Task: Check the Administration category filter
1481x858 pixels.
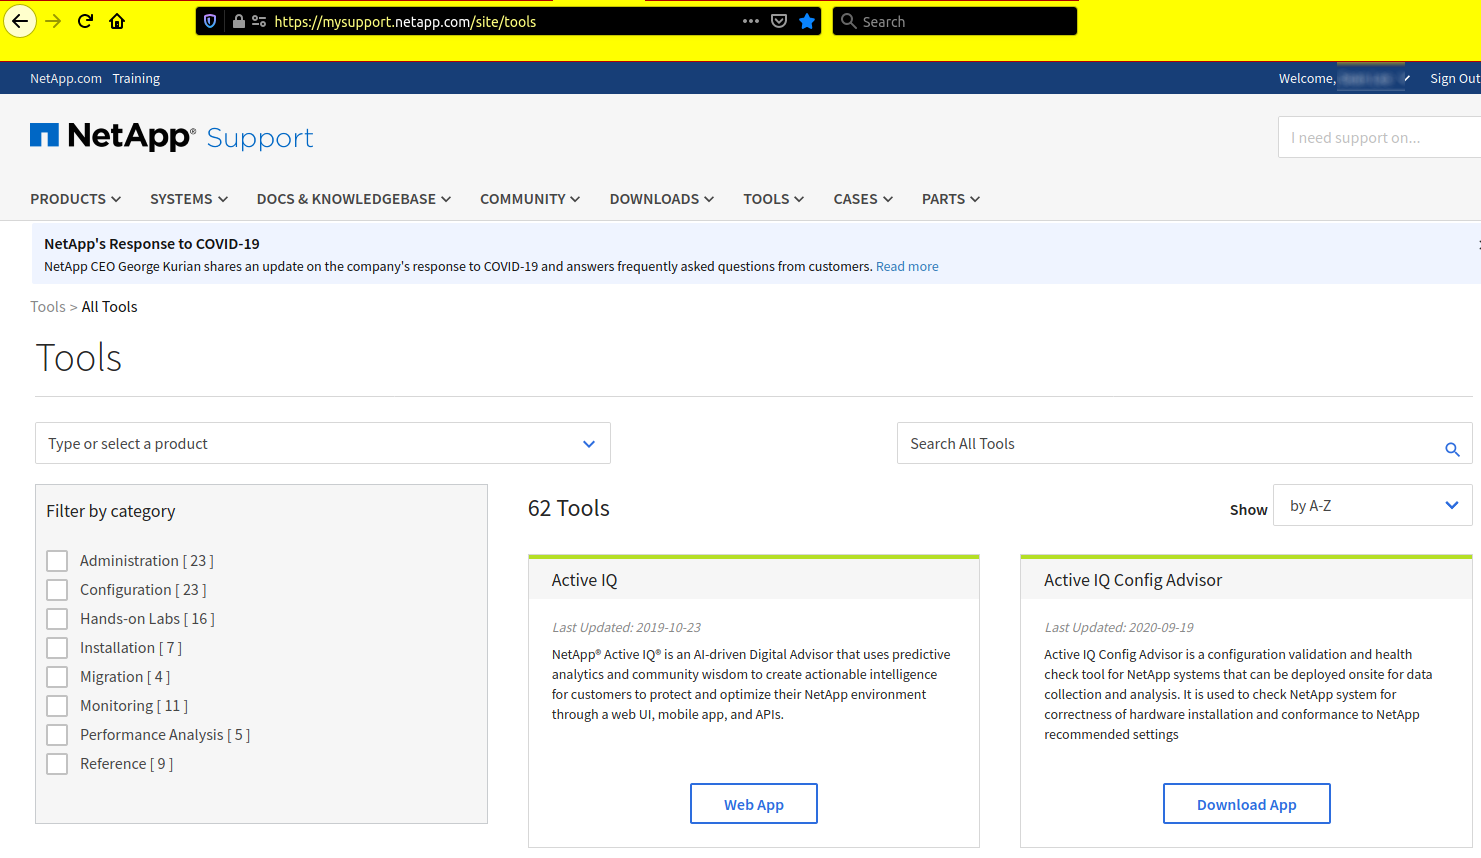Action: tap(58, 561)
